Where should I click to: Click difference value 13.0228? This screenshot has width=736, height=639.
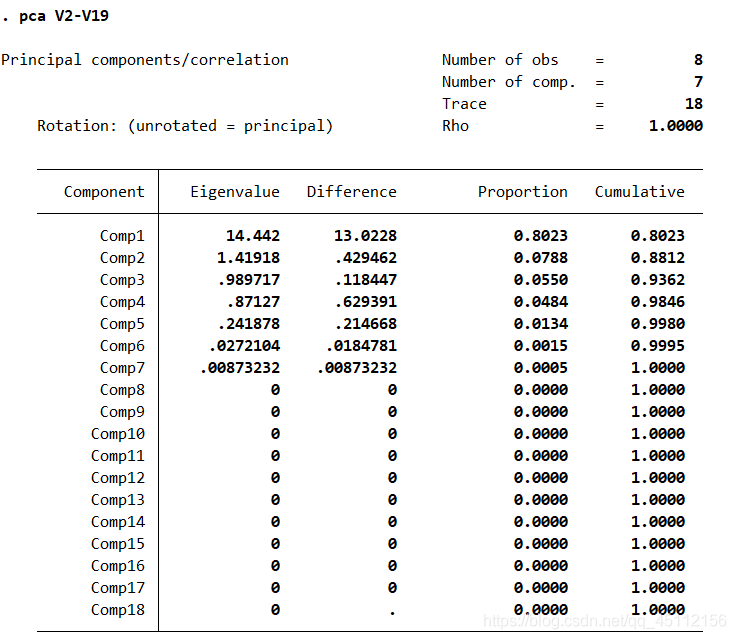365,236
